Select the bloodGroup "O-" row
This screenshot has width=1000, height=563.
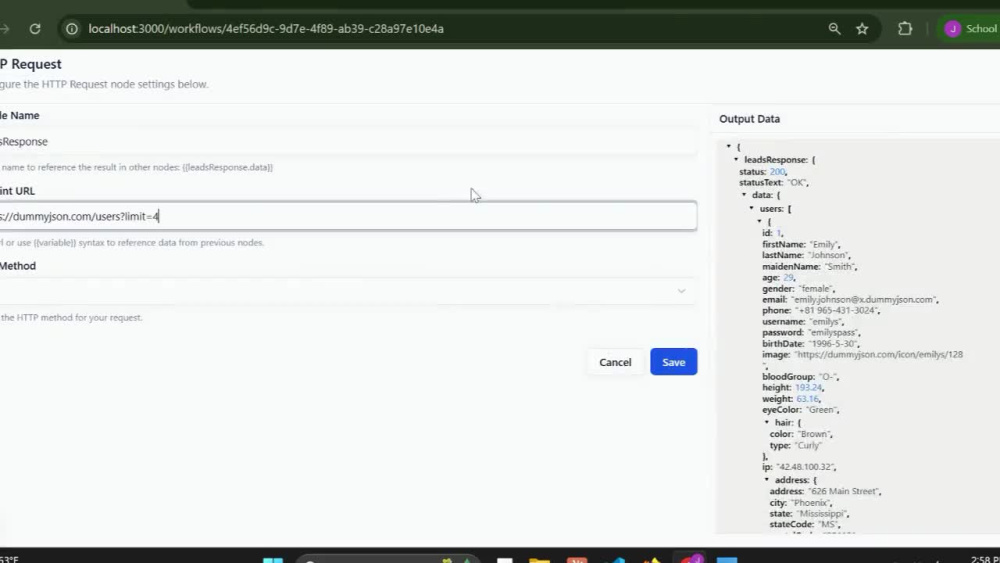pos(802,377)
